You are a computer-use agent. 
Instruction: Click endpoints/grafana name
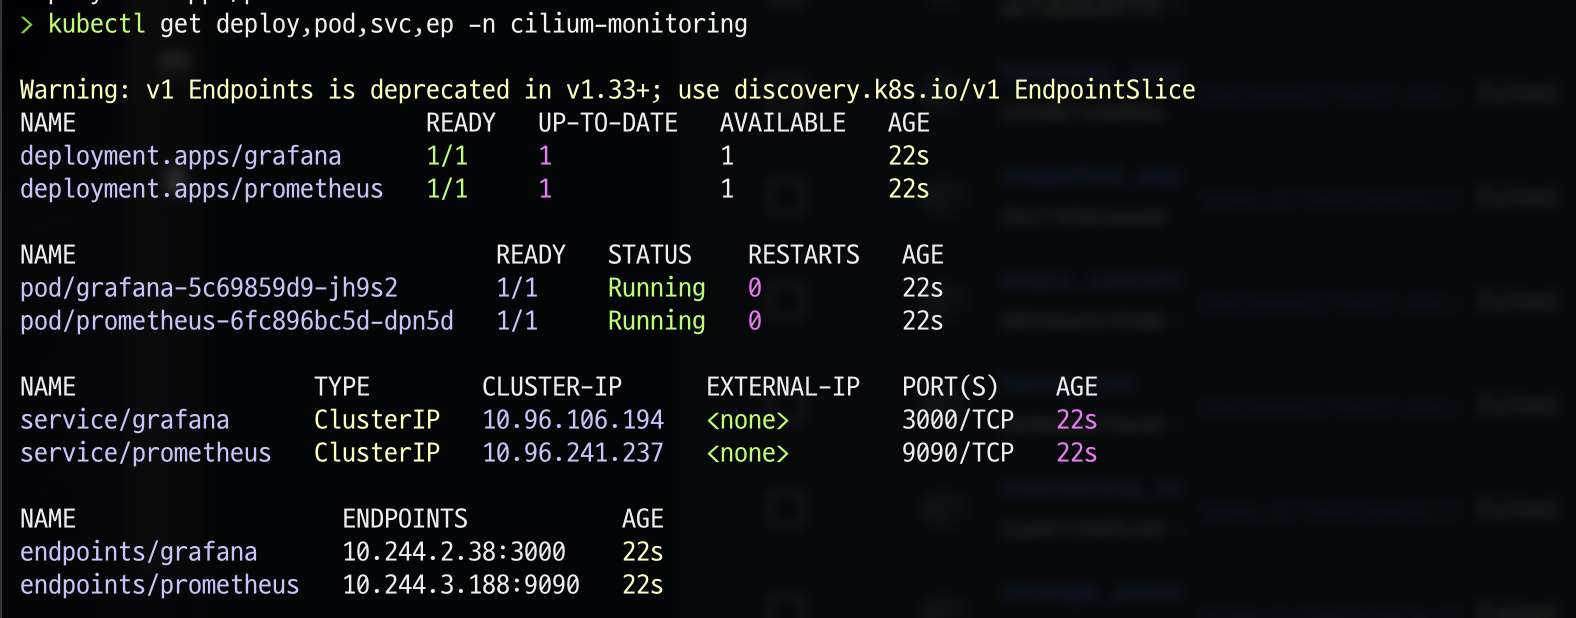coord(139,552)
